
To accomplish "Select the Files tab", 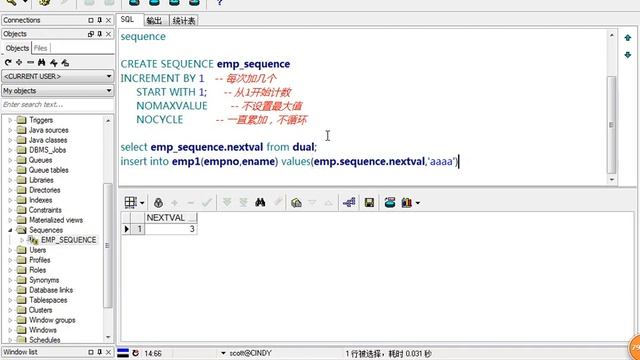I will click(x=40, y=48).
